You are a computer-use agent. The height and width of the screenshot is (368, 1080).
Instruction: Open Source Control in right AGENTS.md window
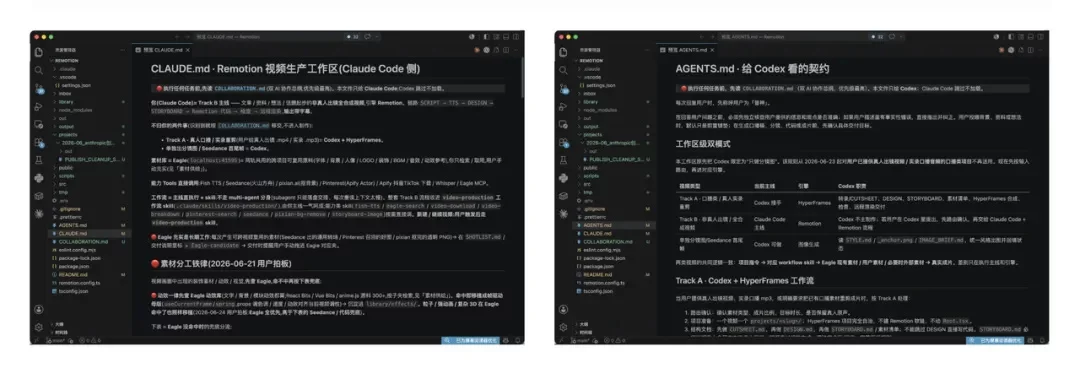pos(563,88)
